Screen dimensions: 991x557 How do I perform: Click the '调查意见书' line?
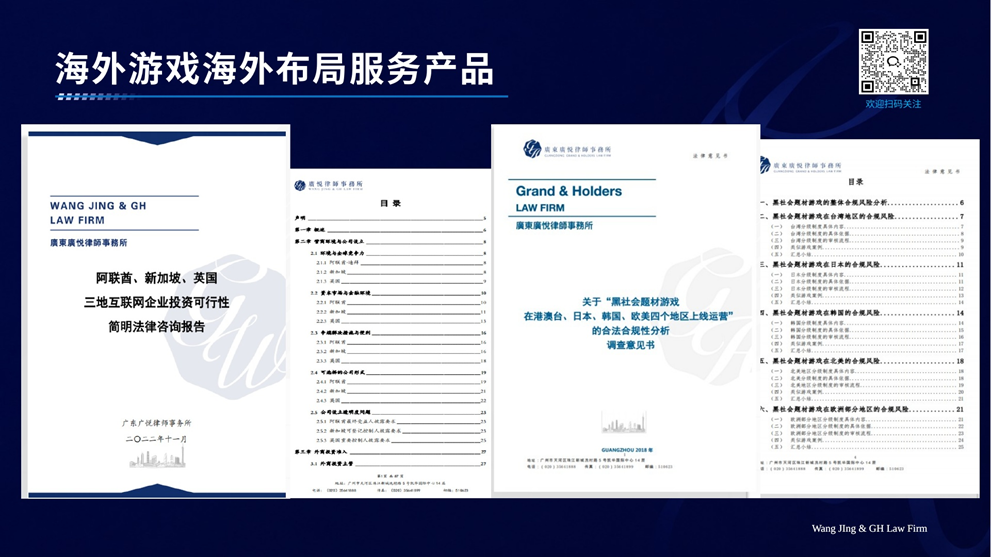click(631, 345)
